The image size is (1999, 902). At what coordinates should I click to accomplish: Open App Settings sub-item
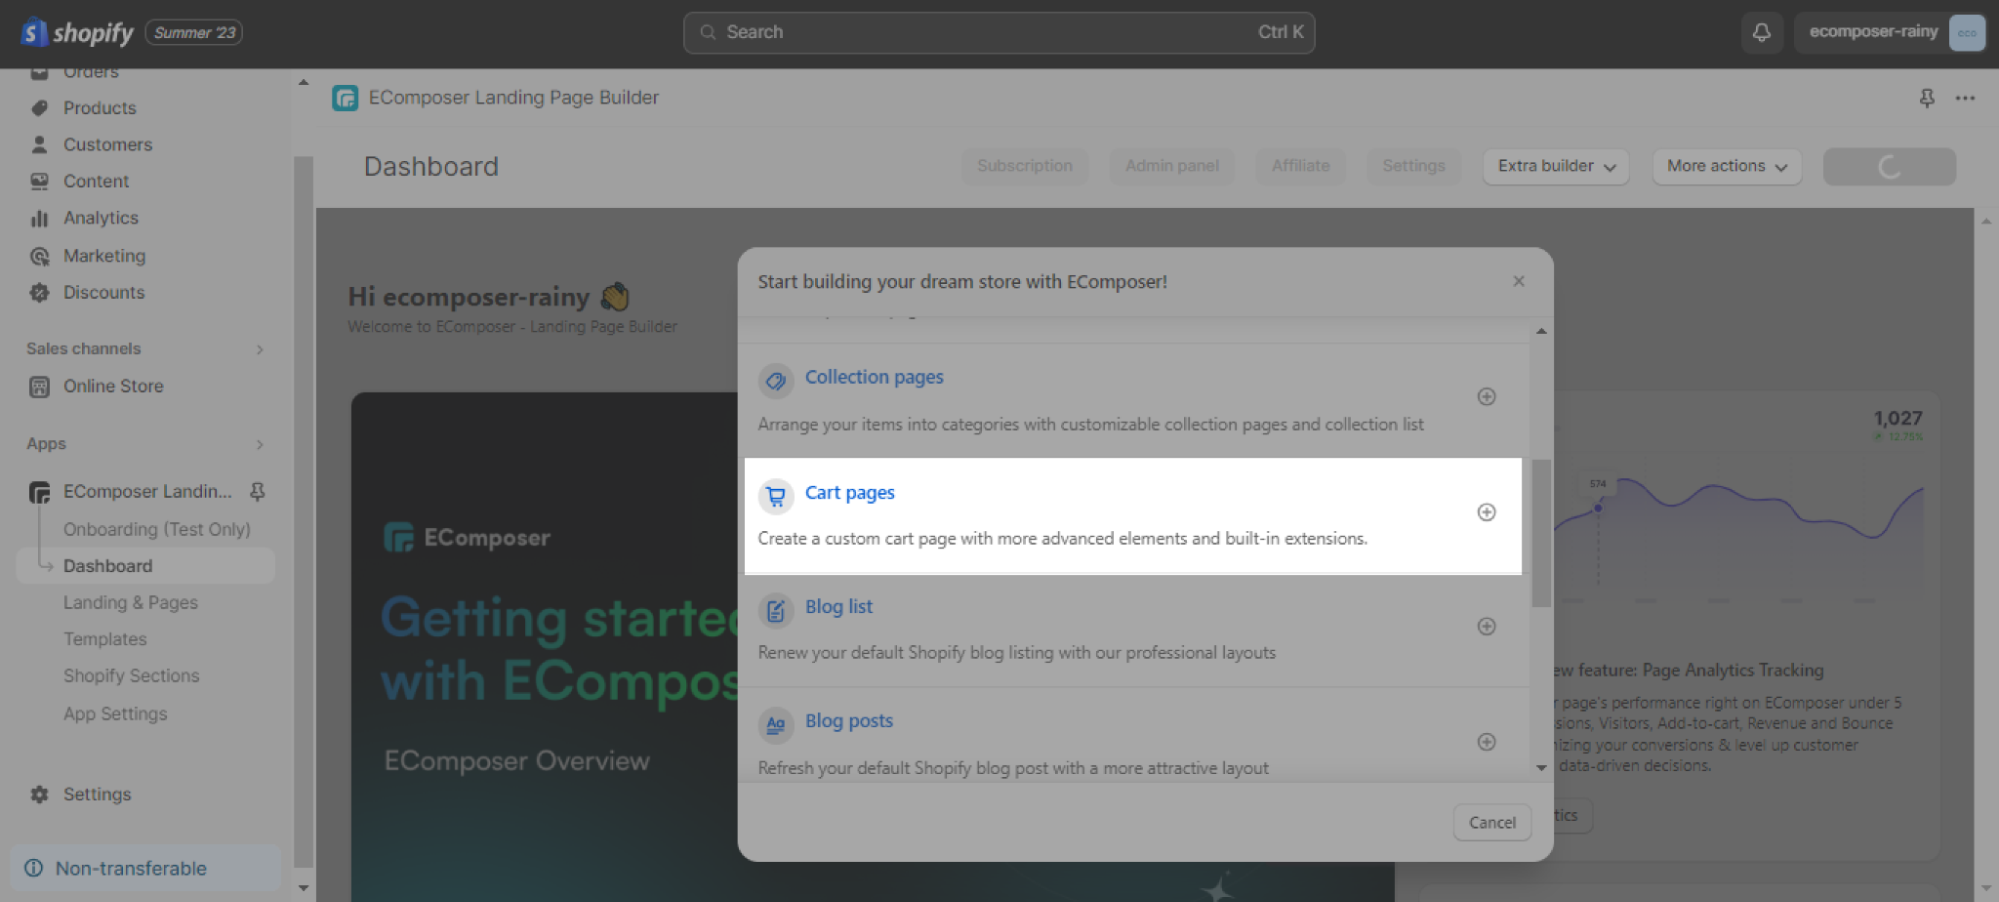click(115, 714)
